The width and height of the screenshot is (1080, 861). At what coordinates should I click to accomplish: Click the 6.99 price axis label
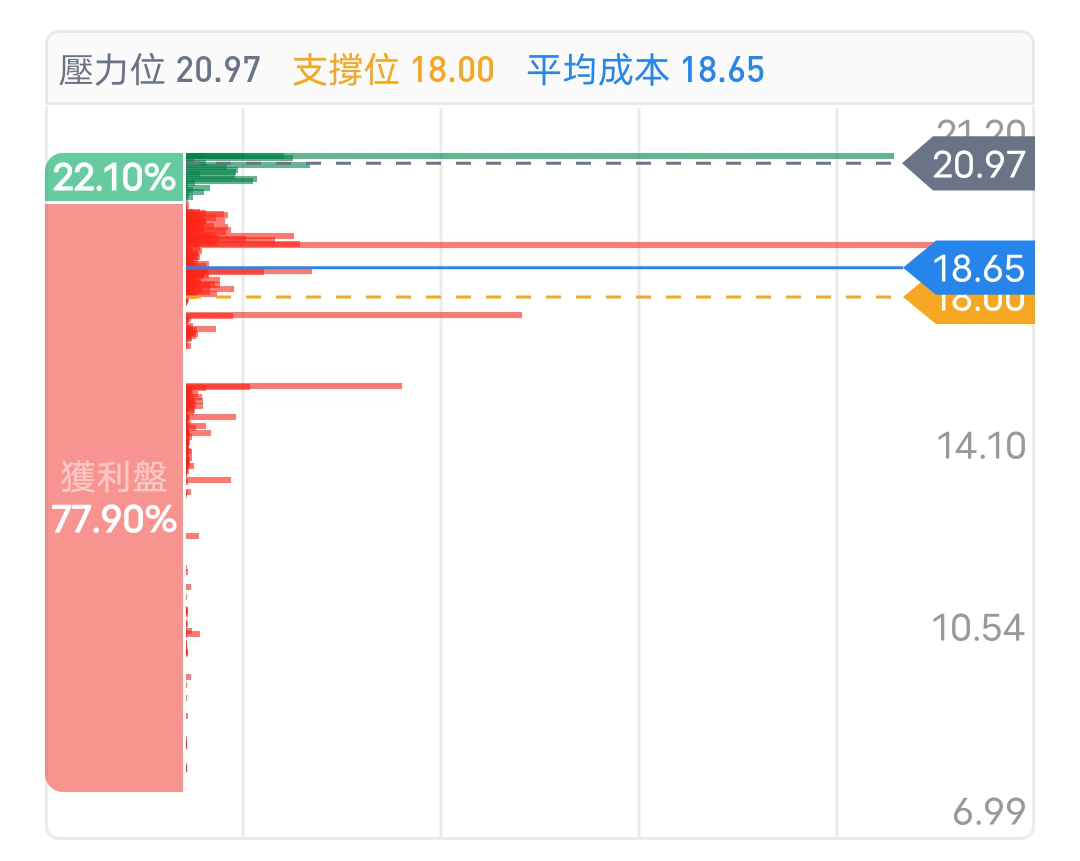point(989,811)
